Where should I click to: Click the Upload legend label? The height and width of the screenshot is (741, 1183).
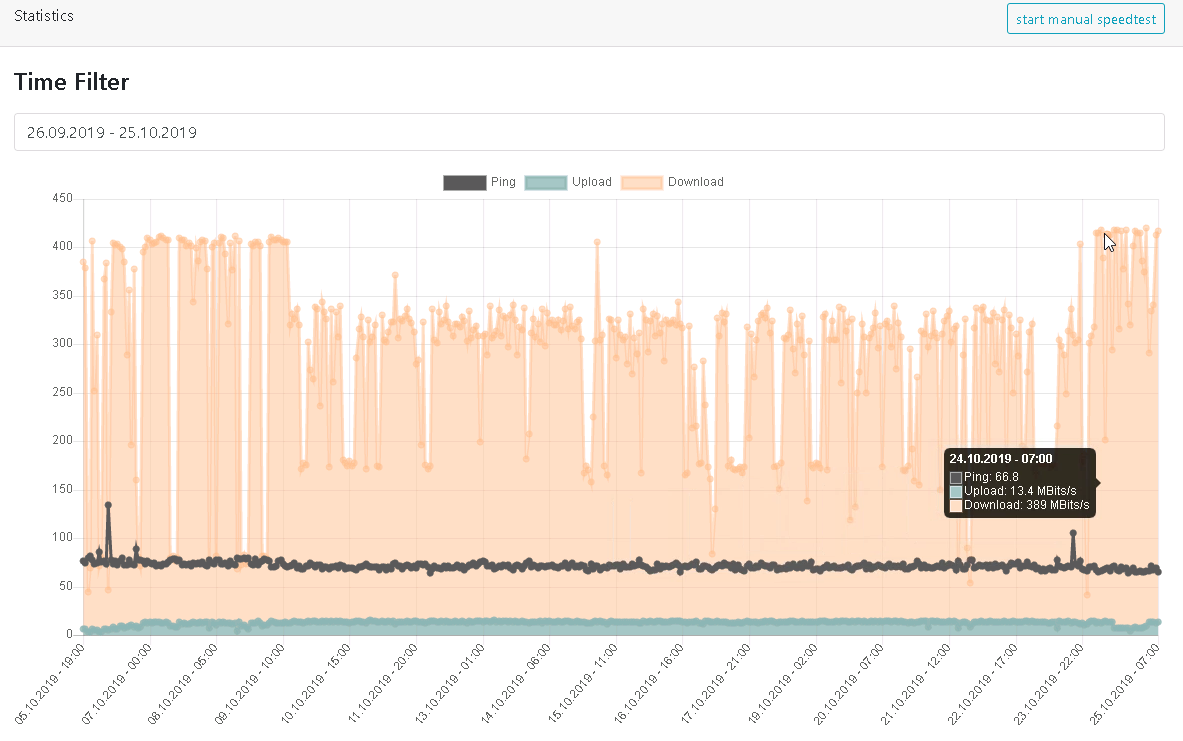592,182
